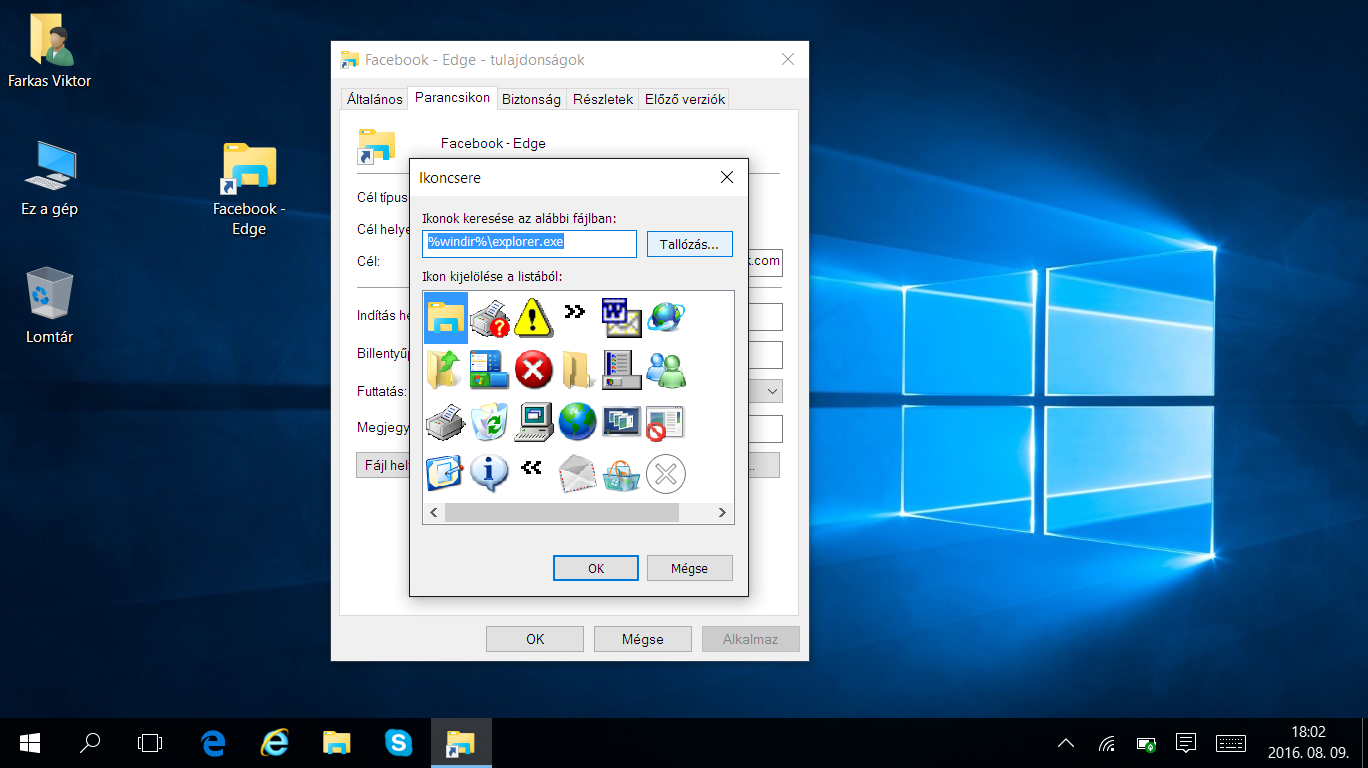Select the globe with orbit ring icon
Screen dimensions: 1368x768
tap(665, 317)
